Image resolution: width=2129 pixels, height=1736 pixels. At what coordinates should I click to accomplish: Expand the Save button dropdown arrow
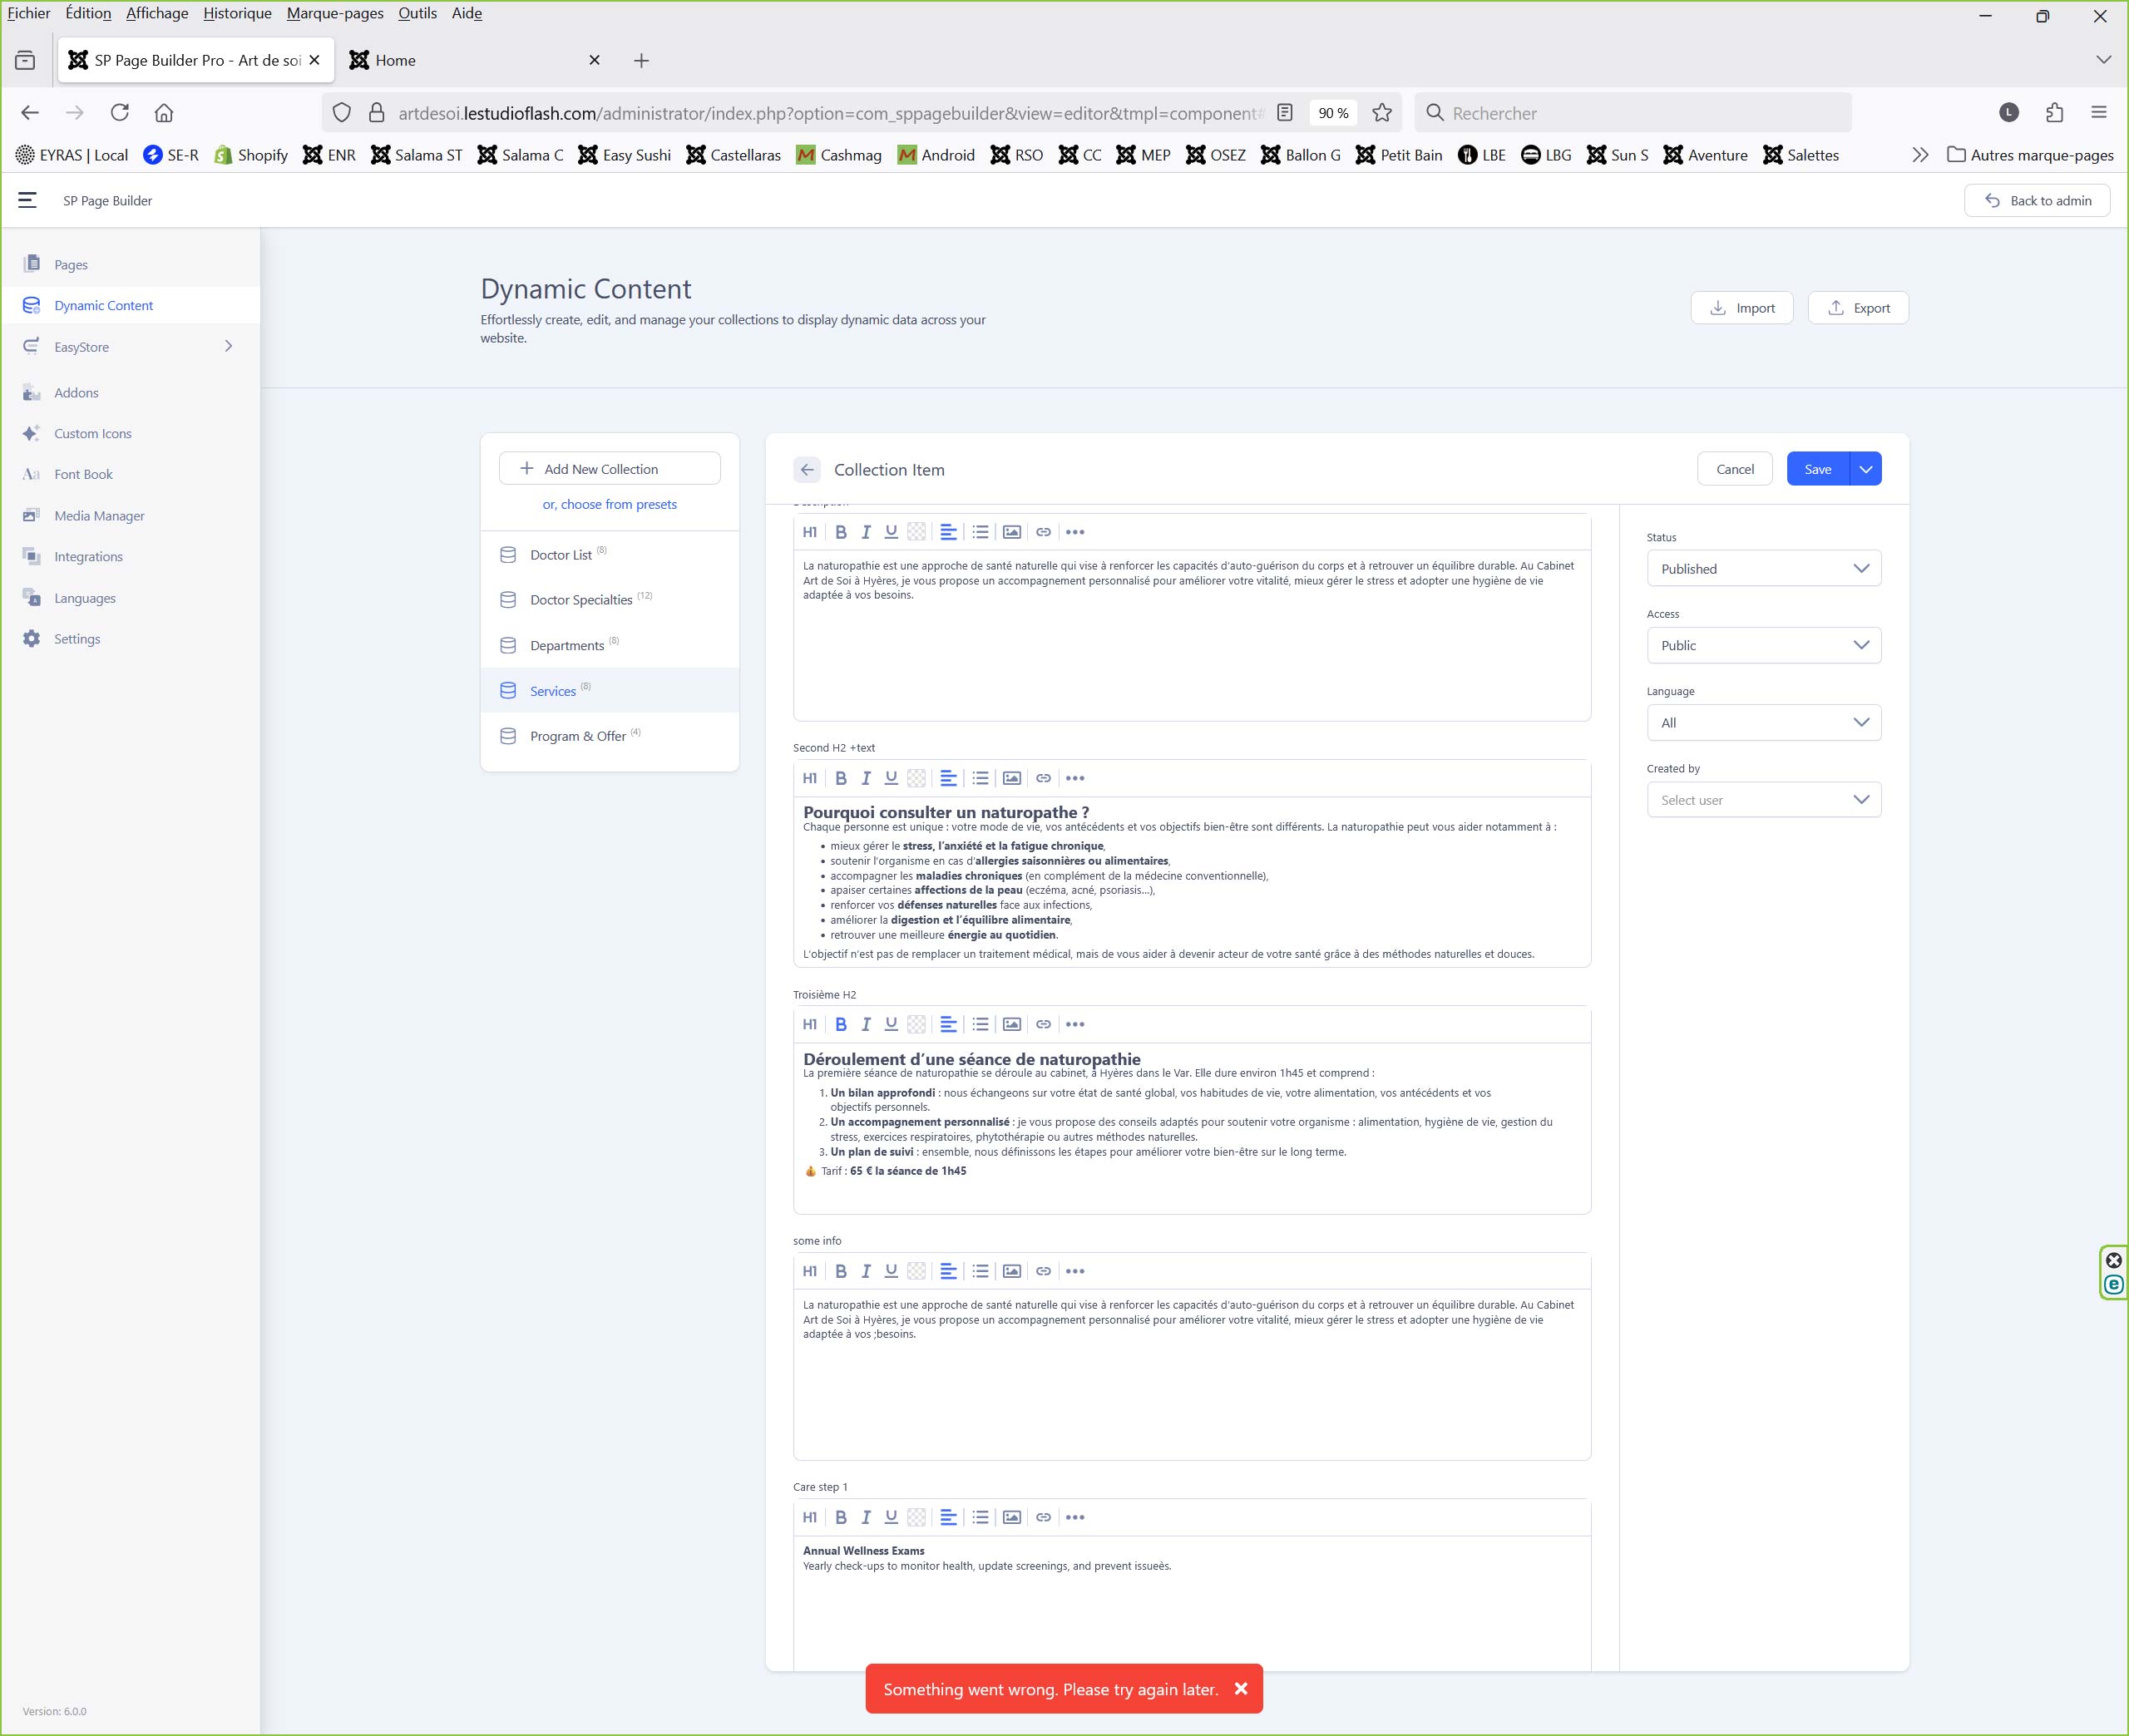(1865, 469)
